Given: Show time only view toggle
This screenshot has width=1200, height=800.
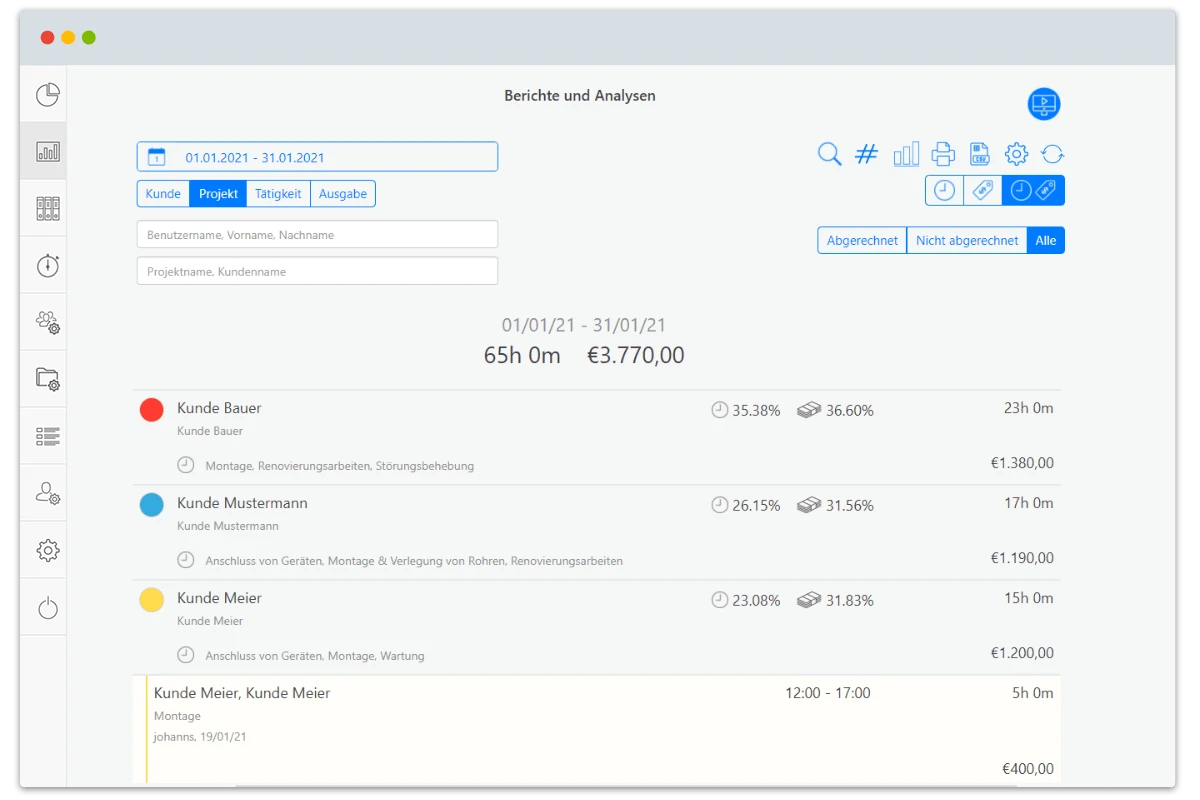Looking at the screenshot, I should (x=944, y=190).
